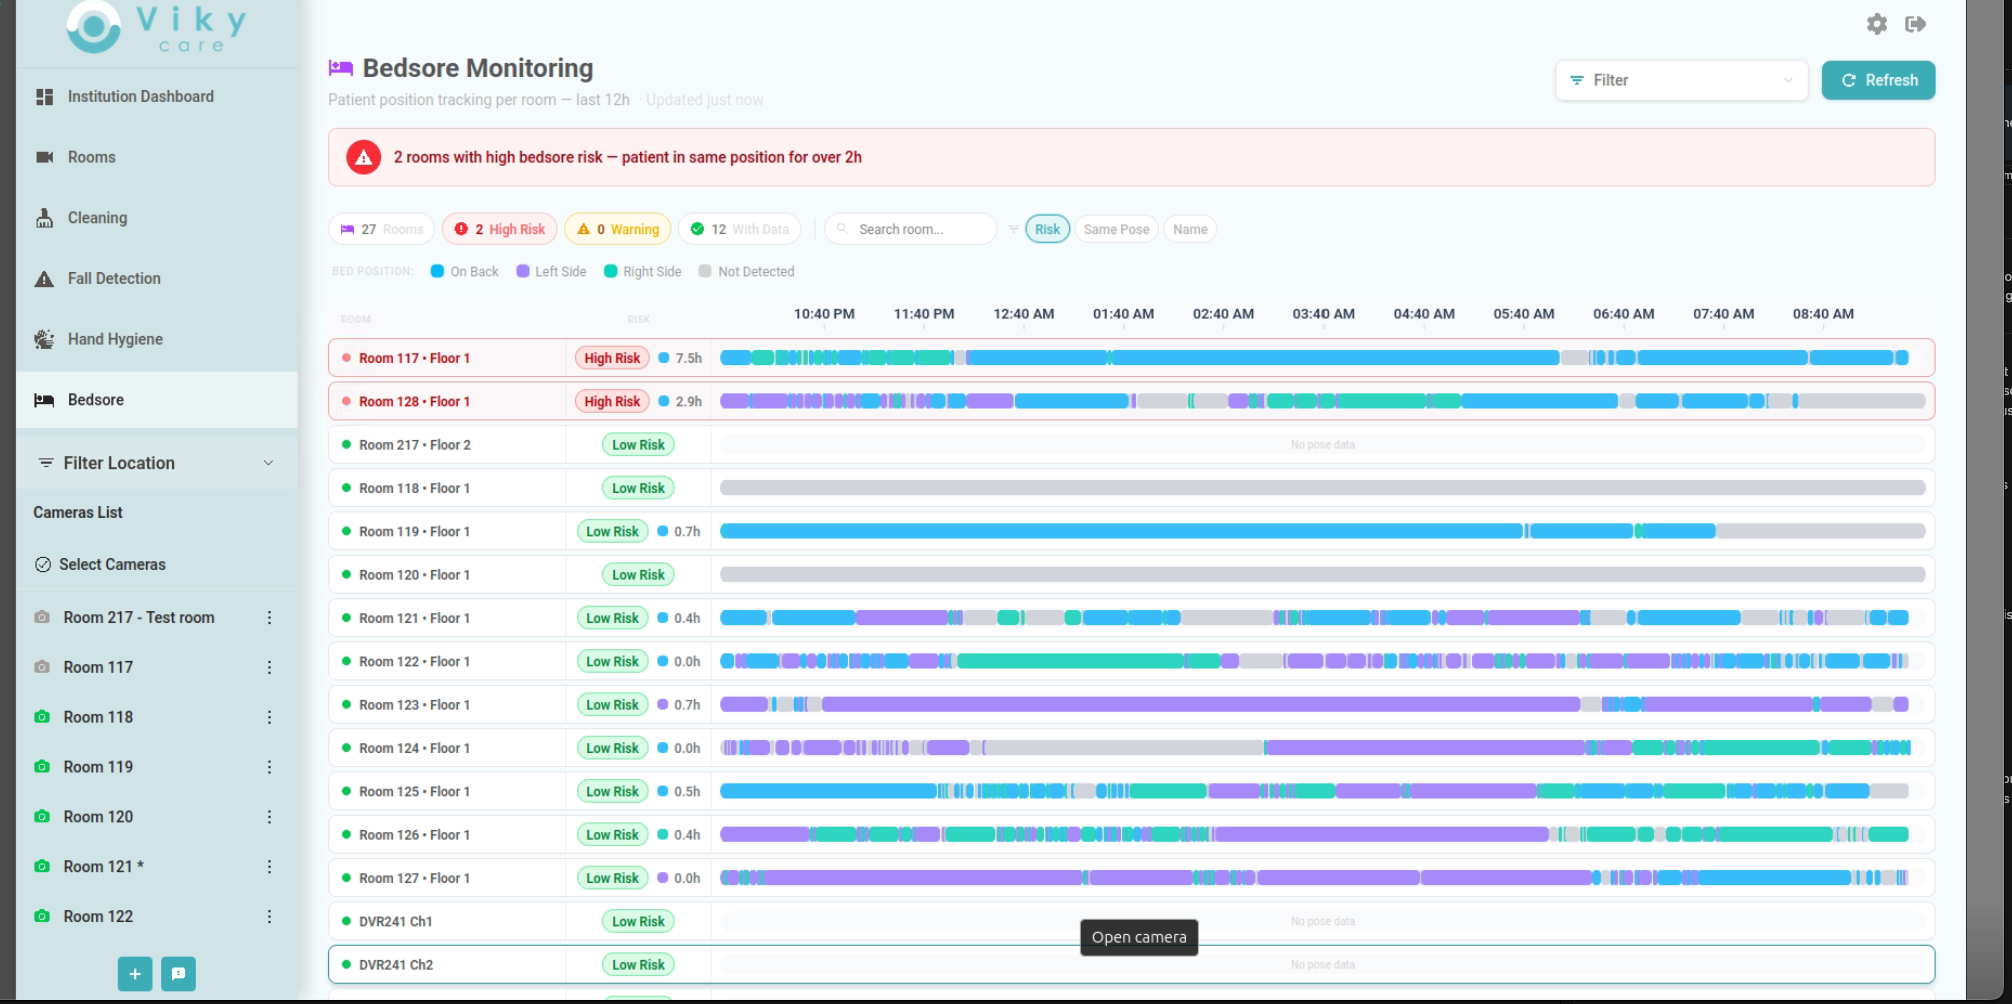Open the three-dot menu for Room 217
Image resolution: width=2012 pixels, height=1004 pixels.
[x=269, y=618]
